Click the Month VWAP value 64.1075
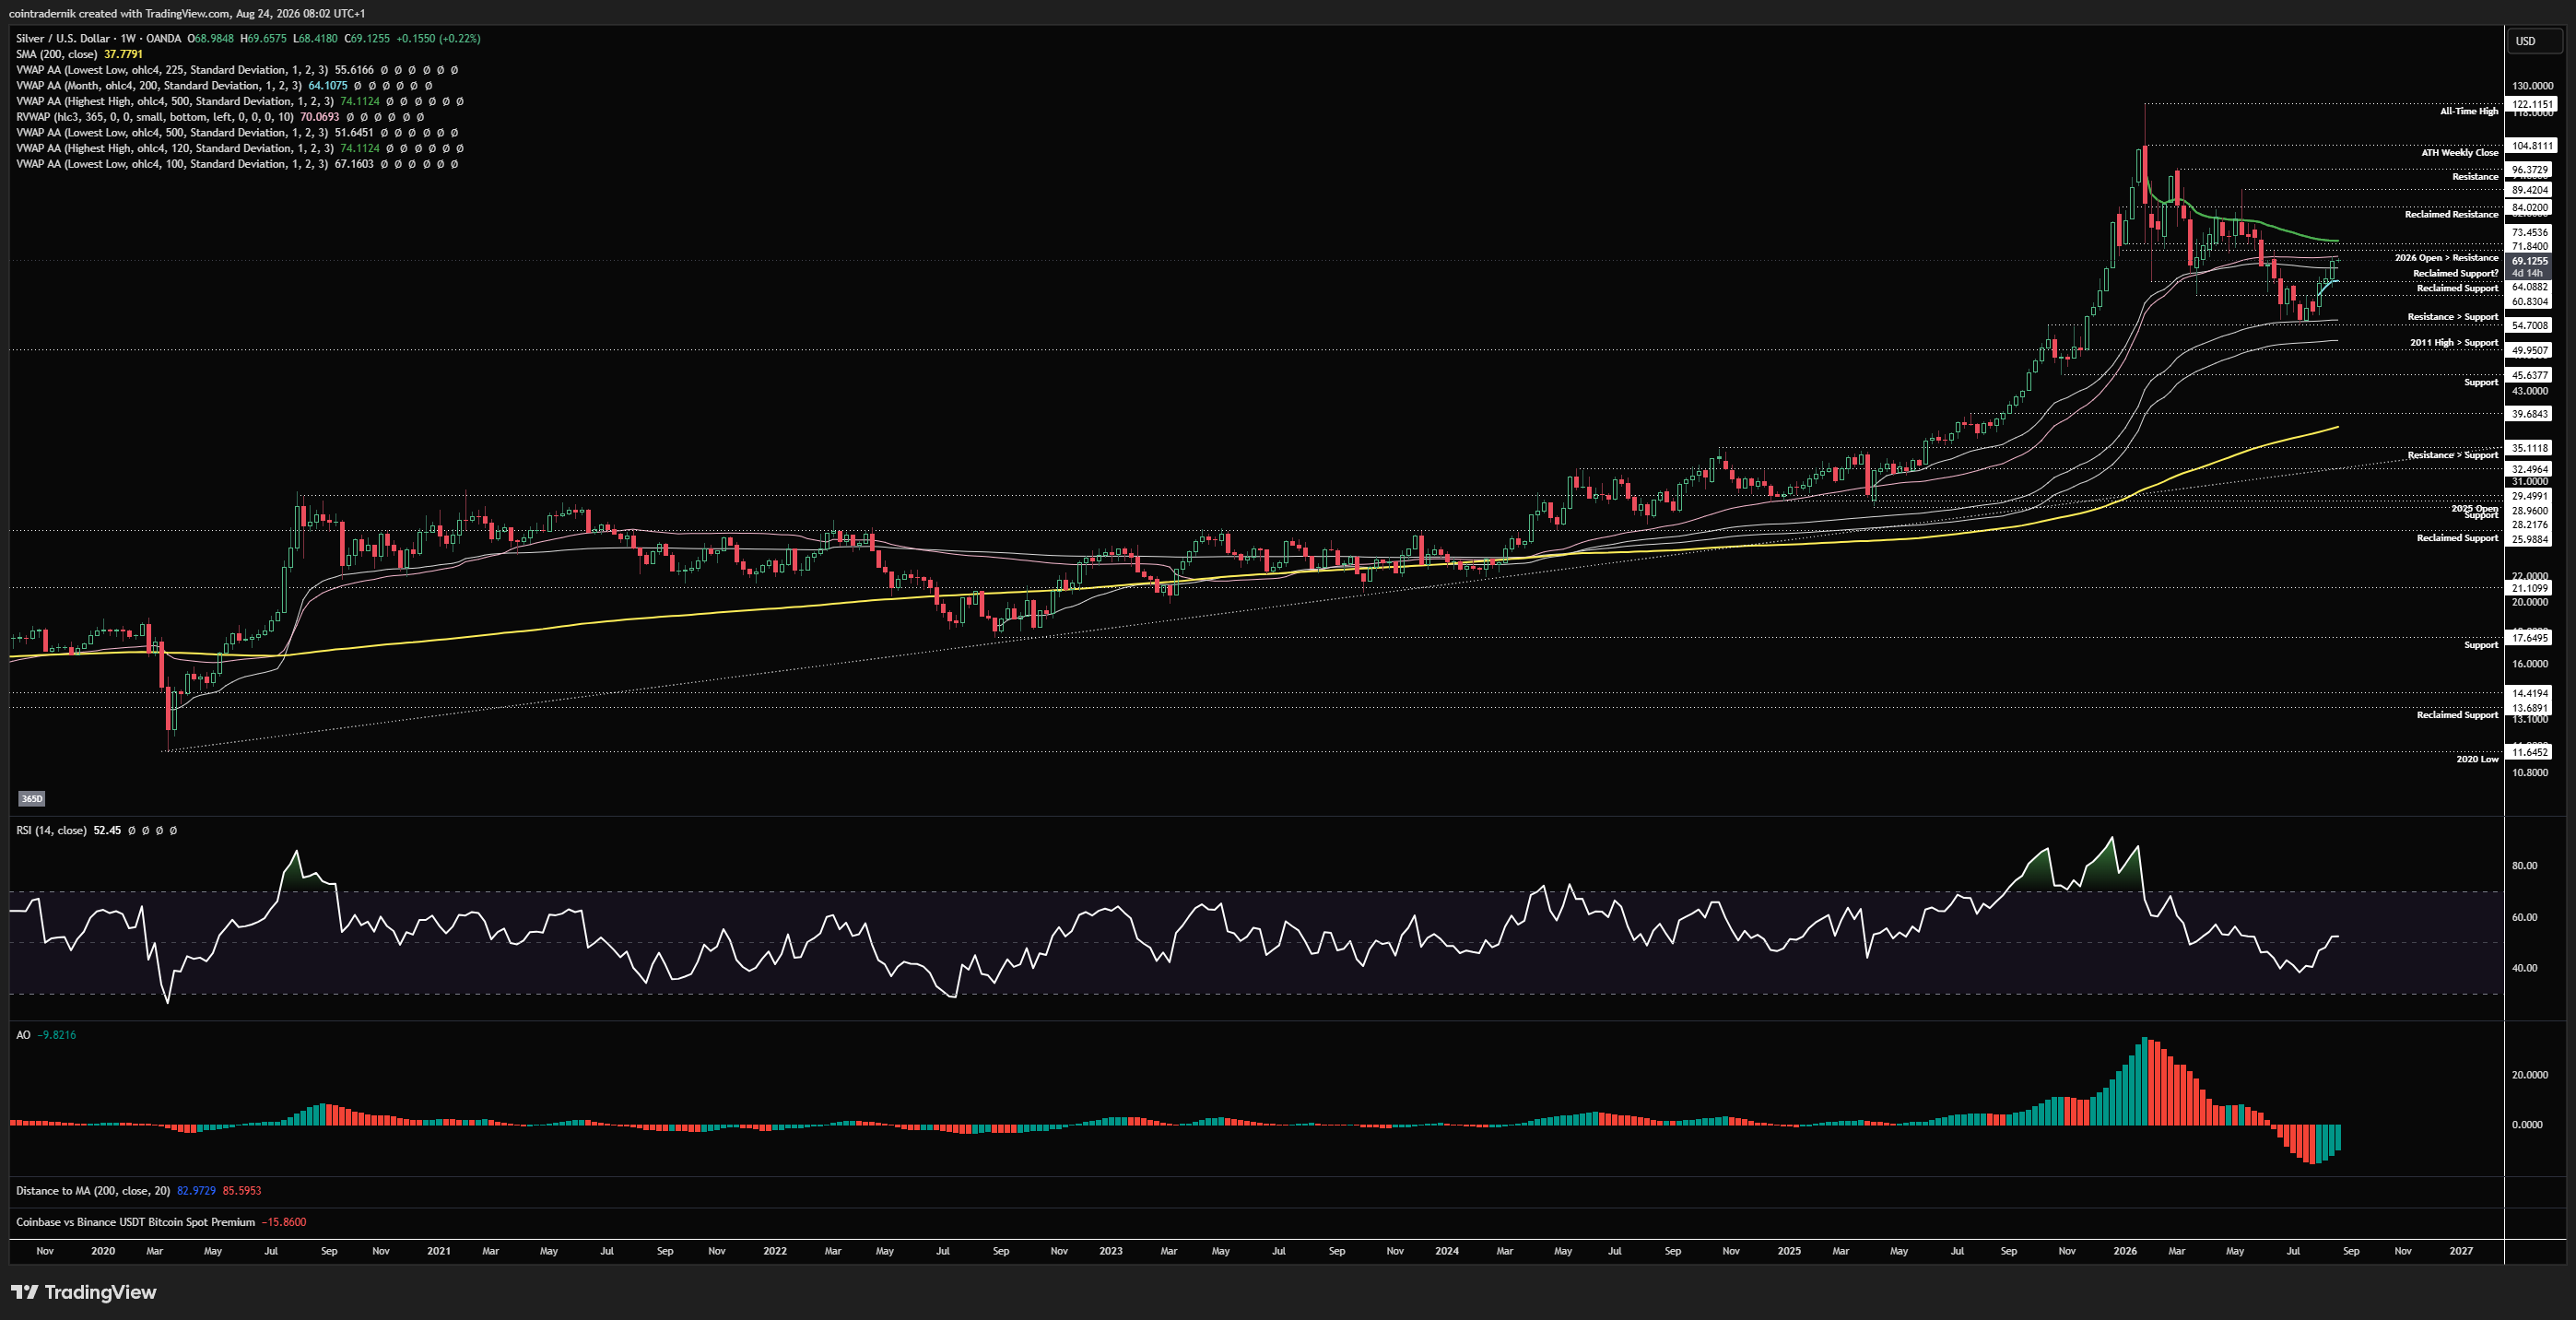Image resolution: width=2576 pixels, height=1320 pixels. tap(327, 85)
